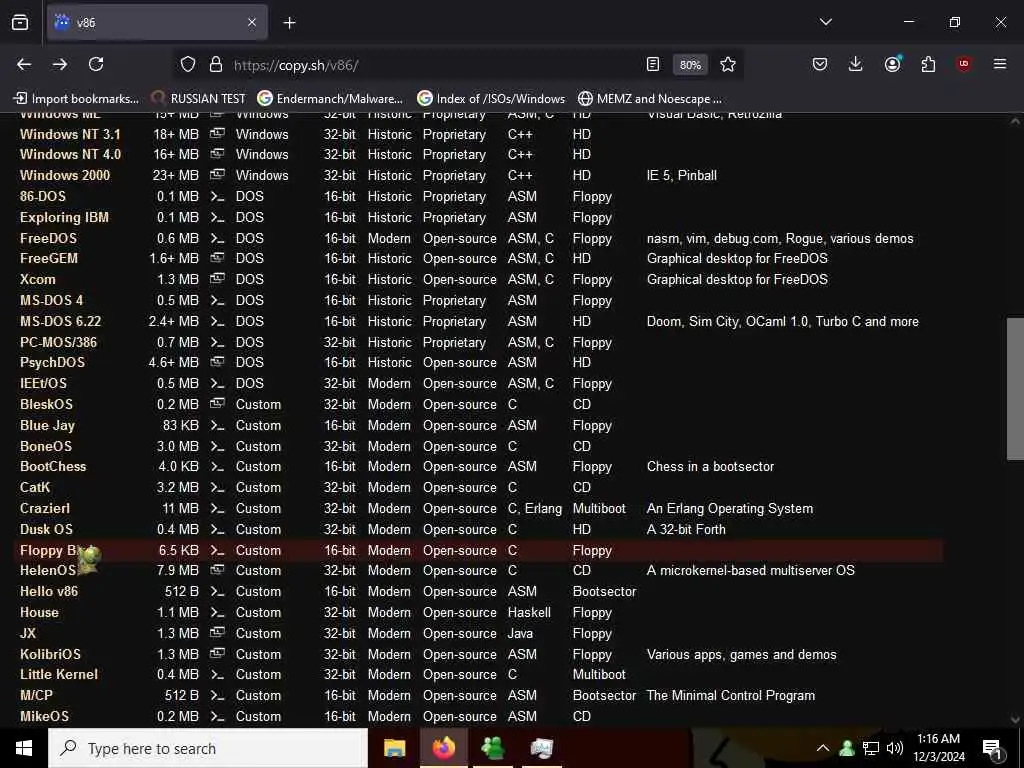Click the scrollbar down arrow
This screenshot has height=768, width=1024.
pos(1014,720)
